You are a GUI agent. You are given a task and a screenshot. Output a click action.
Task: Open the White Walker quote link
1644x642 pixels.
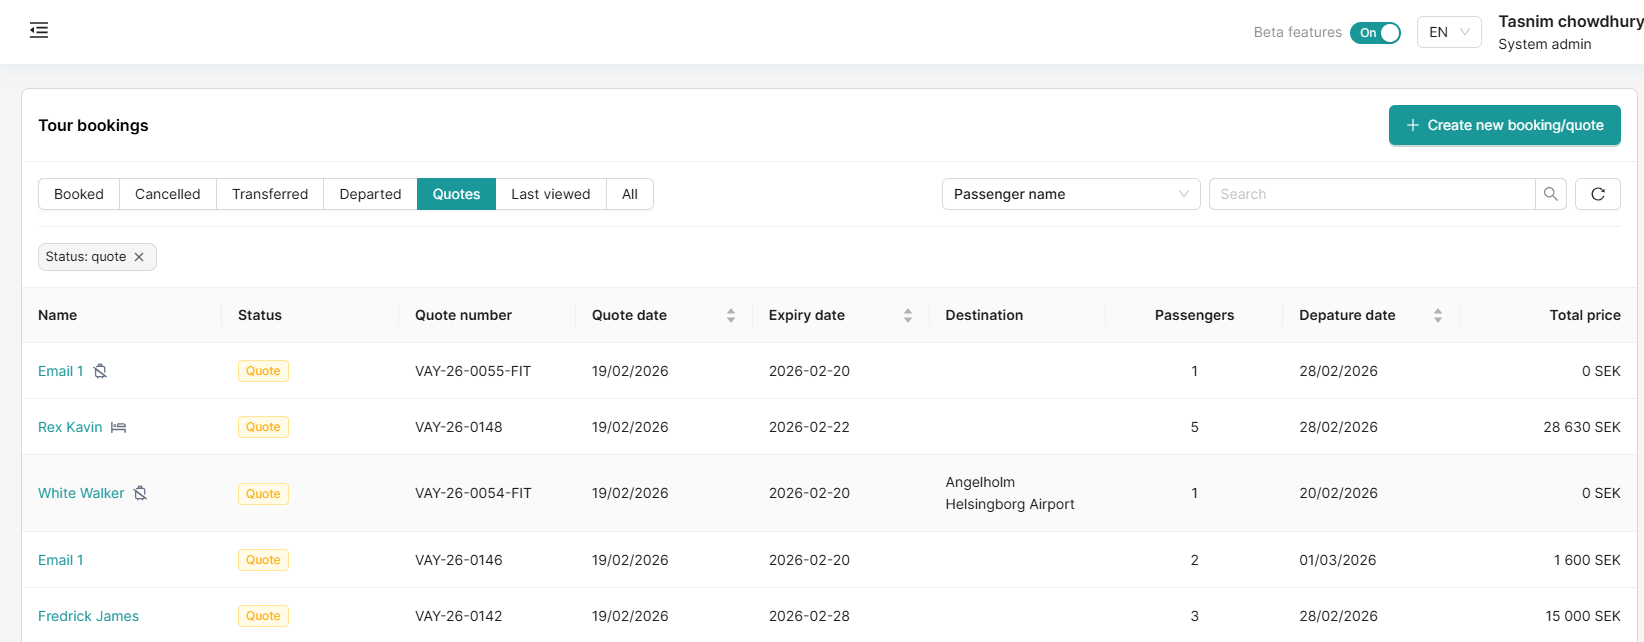[x=81, y=493]
